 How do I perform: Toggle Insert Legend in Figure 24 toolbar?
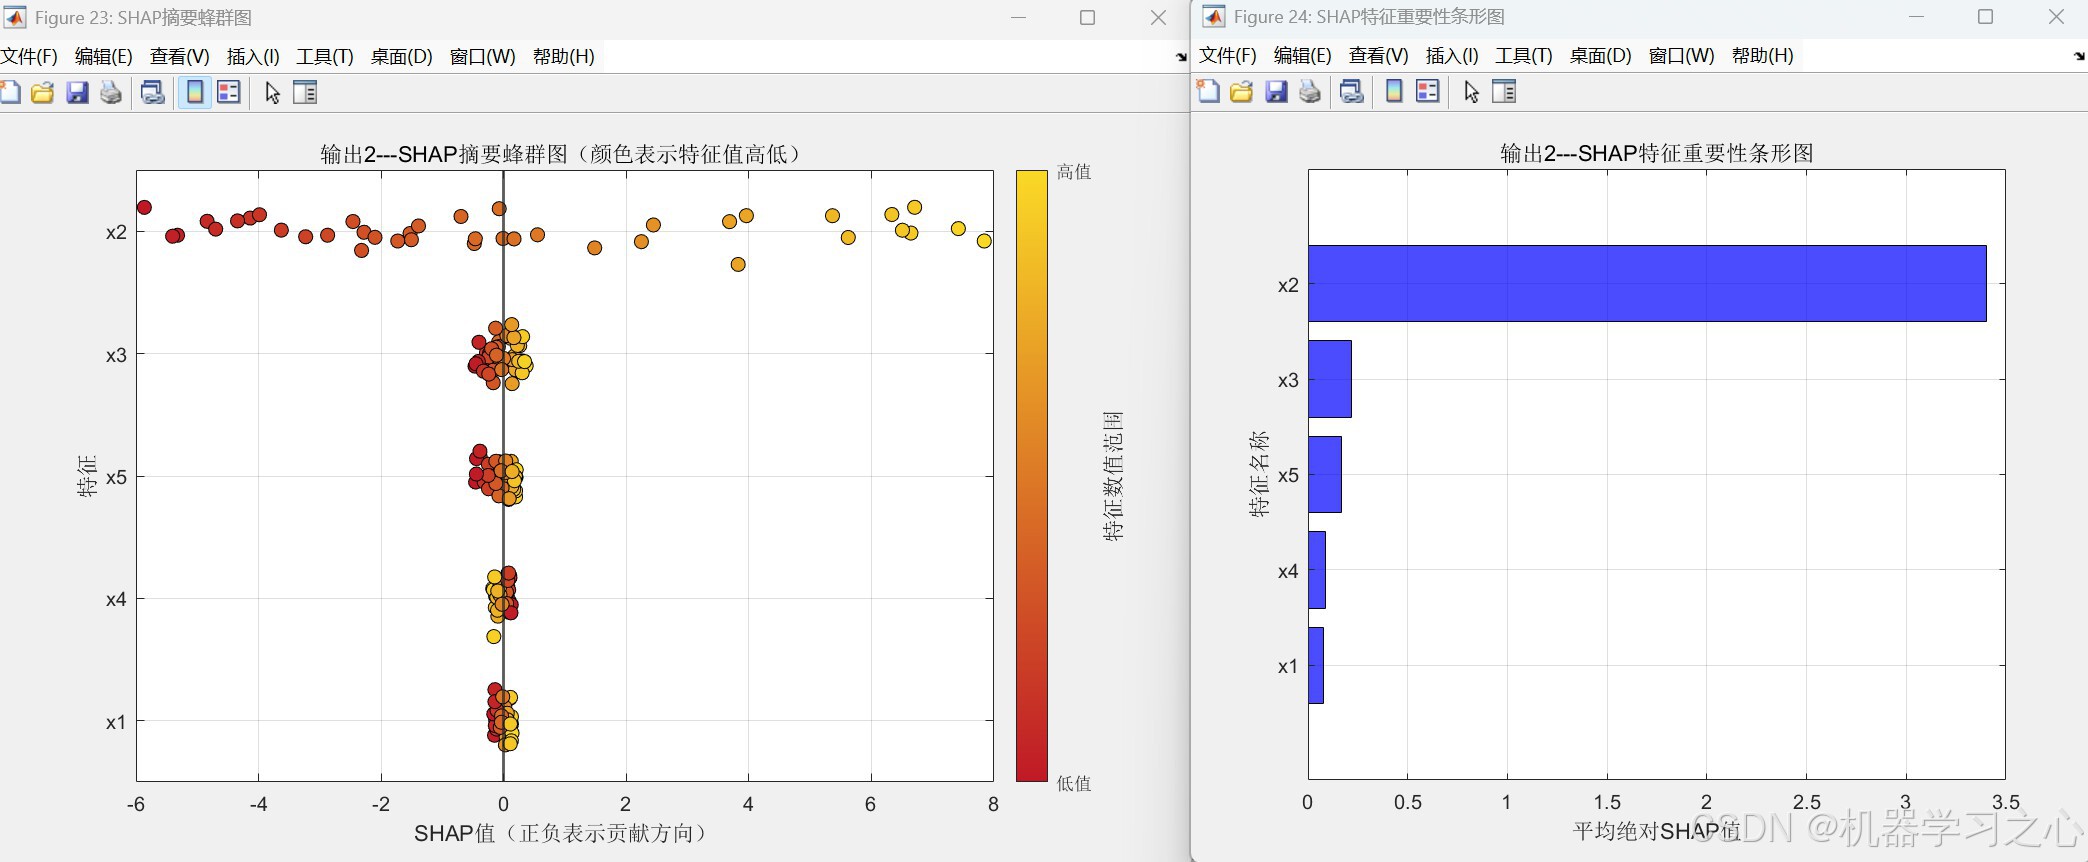tap(1428, 92)
